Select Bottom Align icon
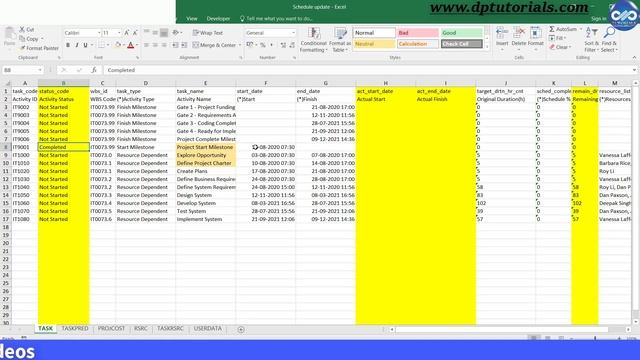This screenshot has width=640, height=360. pyautogui.click(x=164, y=33)
